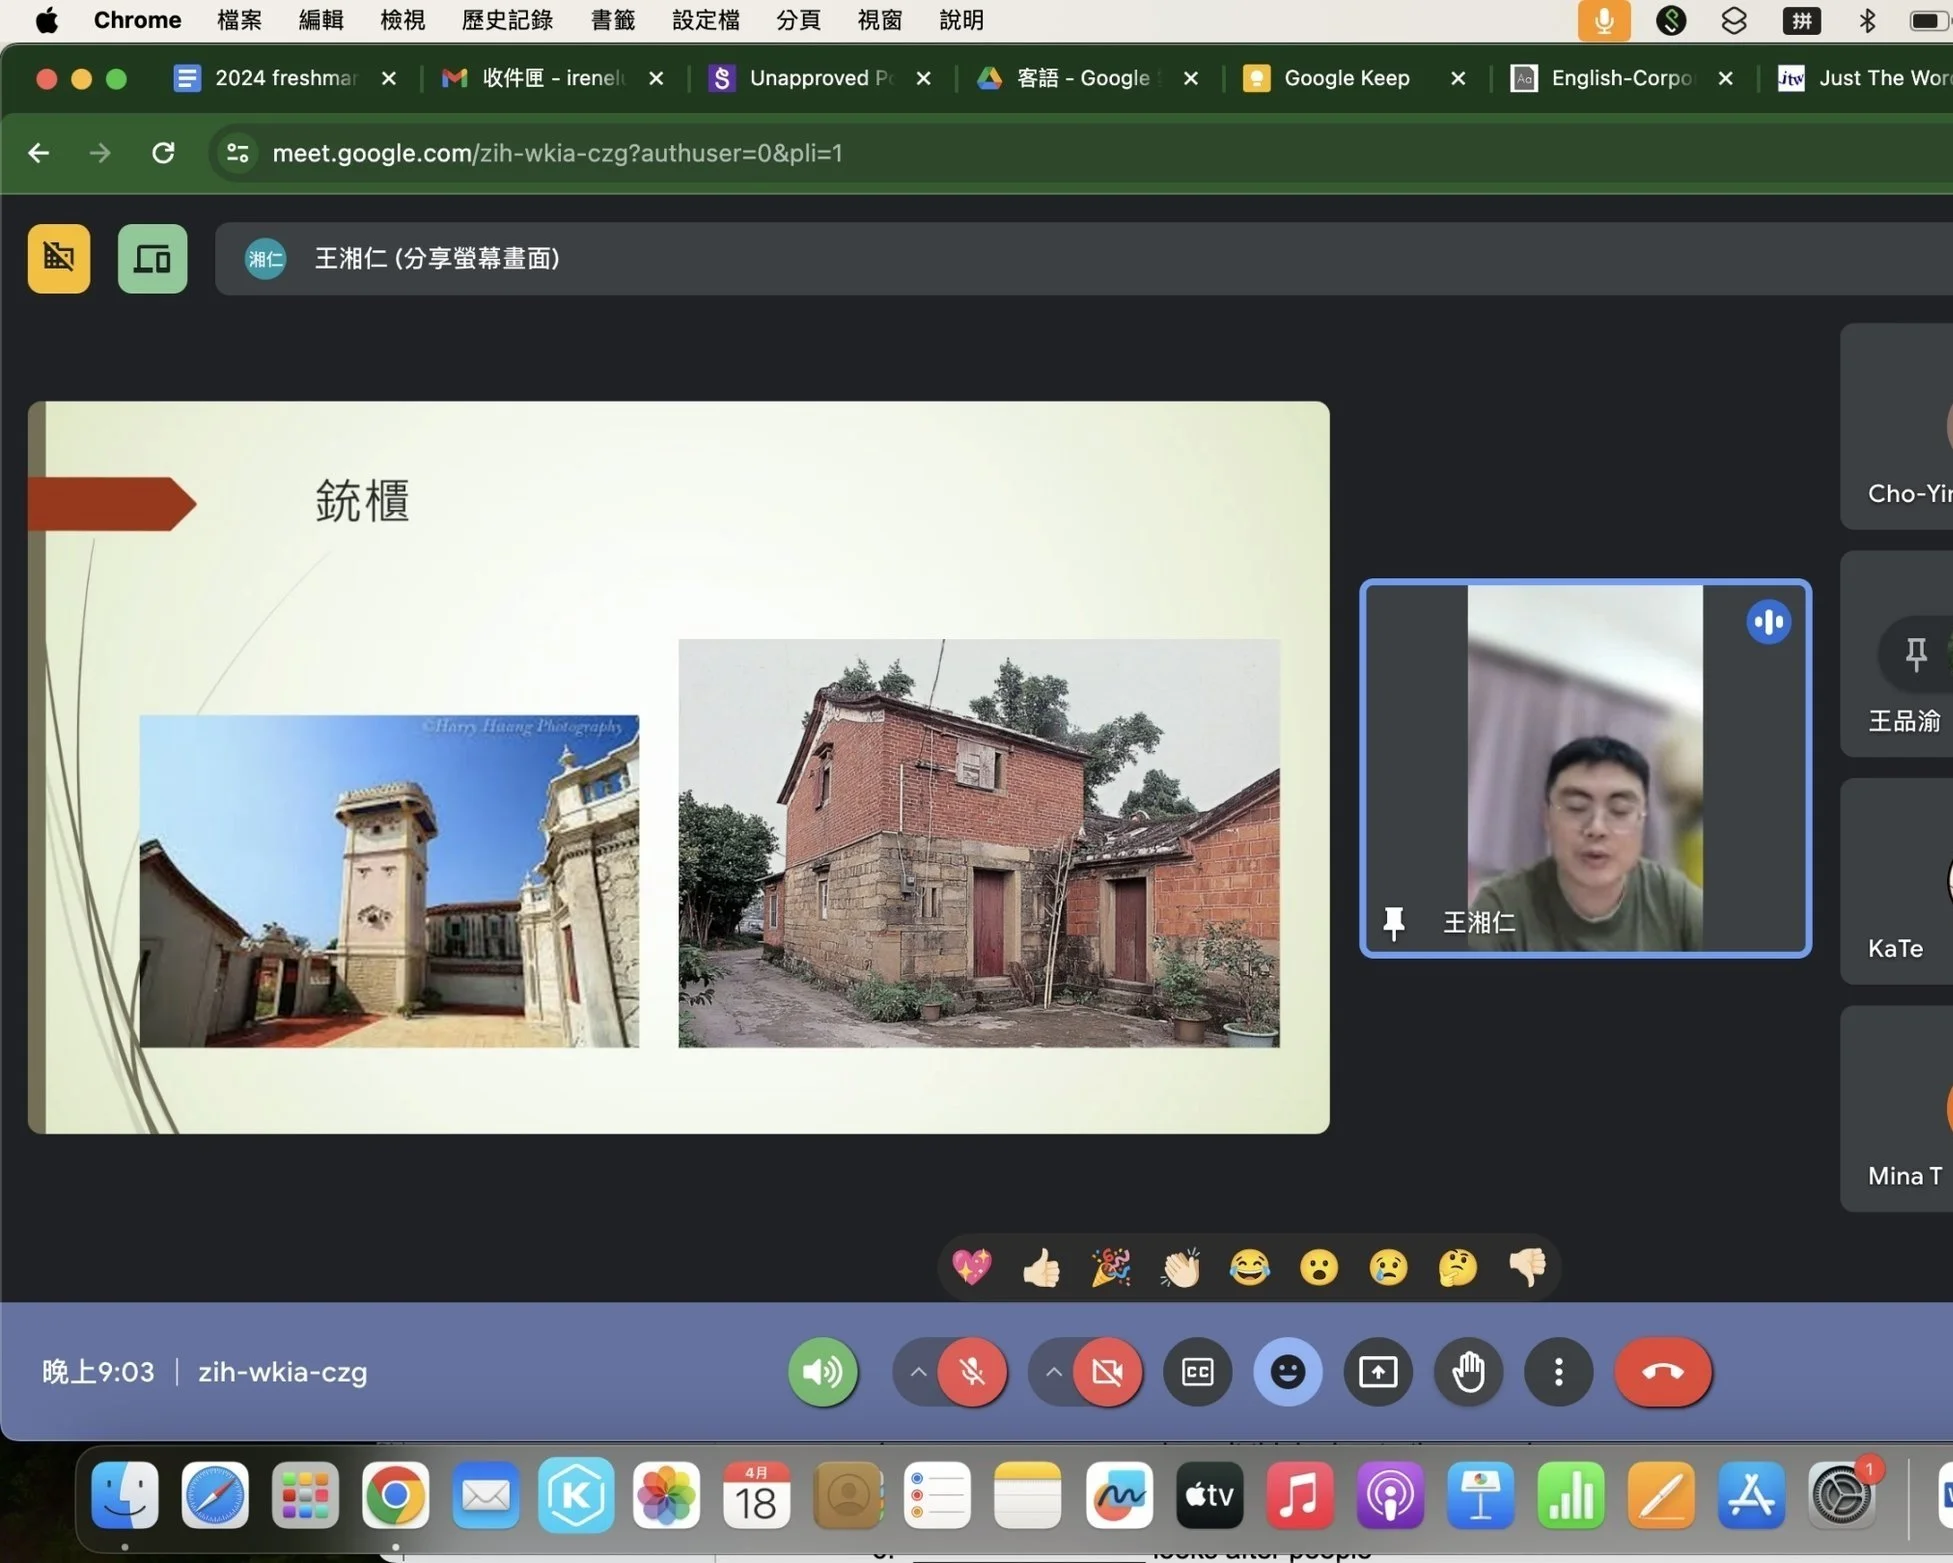This screenshot has width=1953, height=1563.
Task: Expand the microphone audio options chevron
Action: (x=917, y=1372)
